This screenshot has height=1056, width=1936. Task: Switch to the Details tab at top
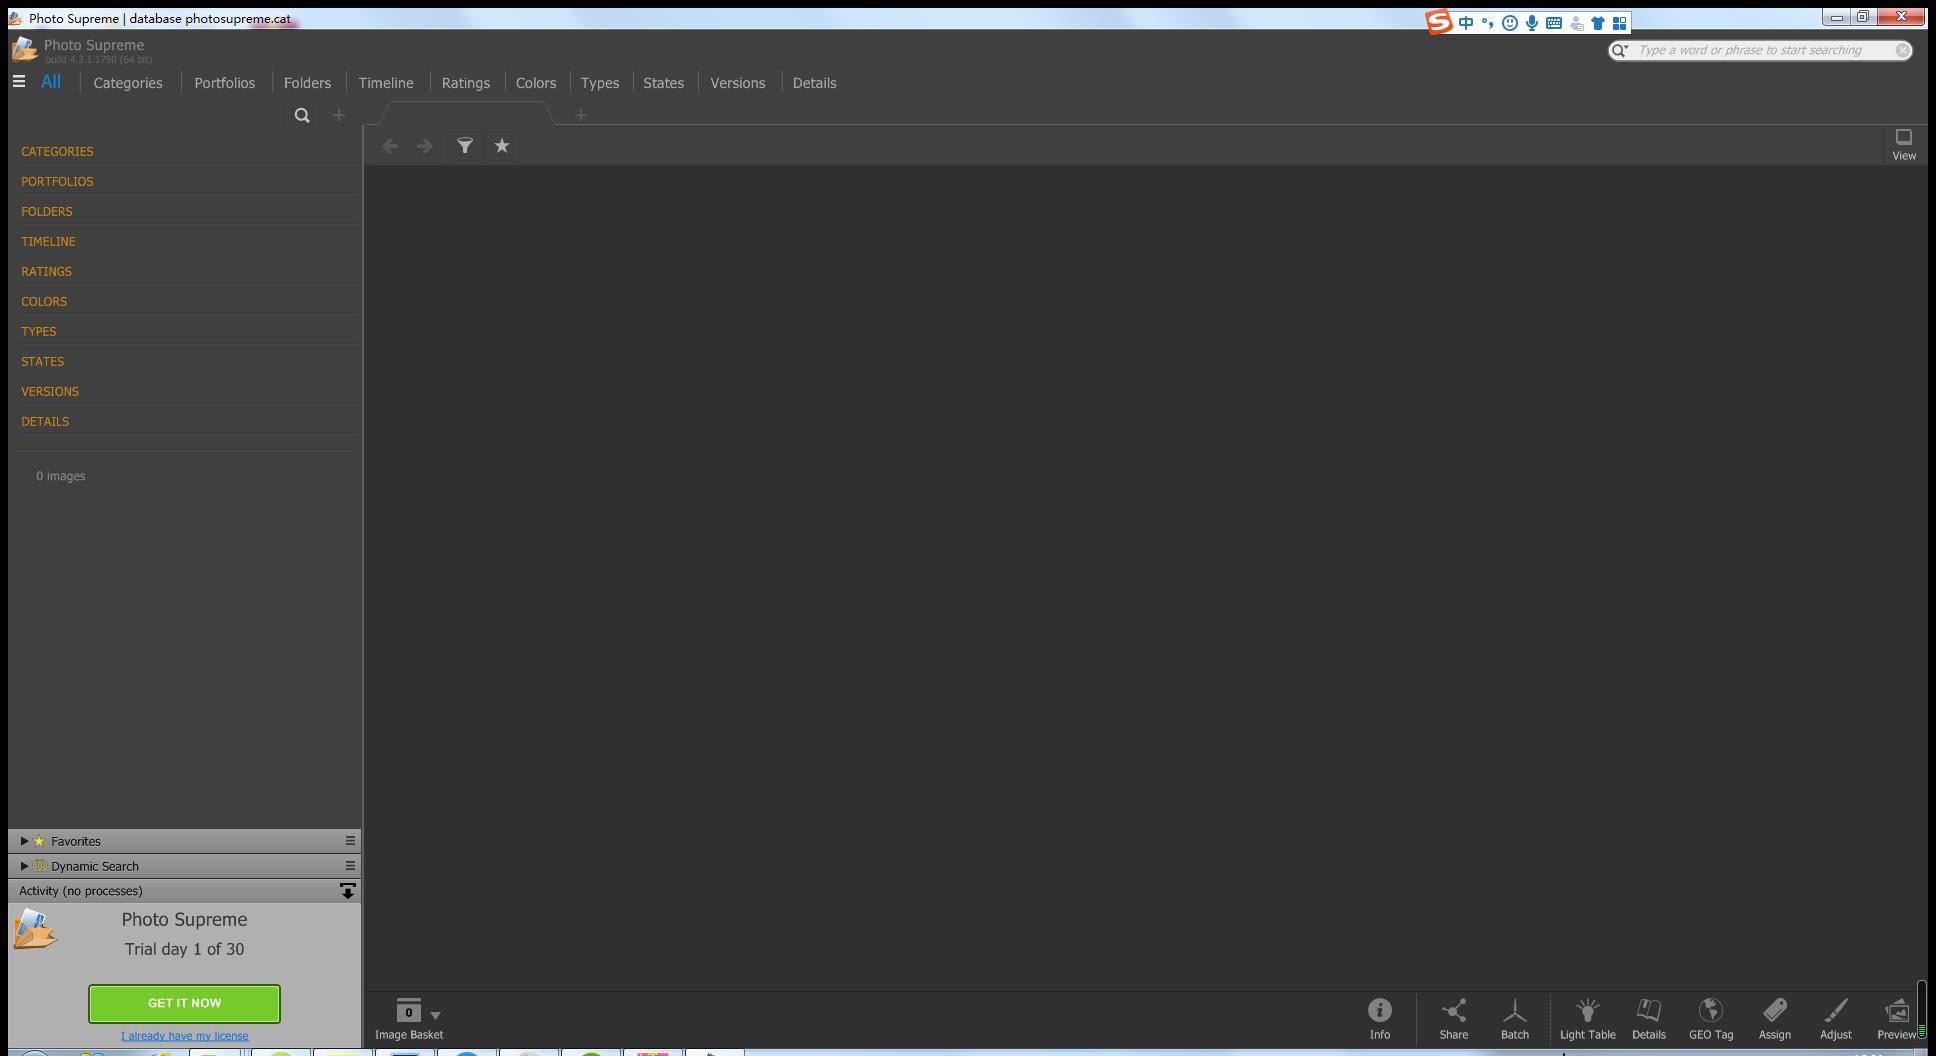(x=815, y=83)
